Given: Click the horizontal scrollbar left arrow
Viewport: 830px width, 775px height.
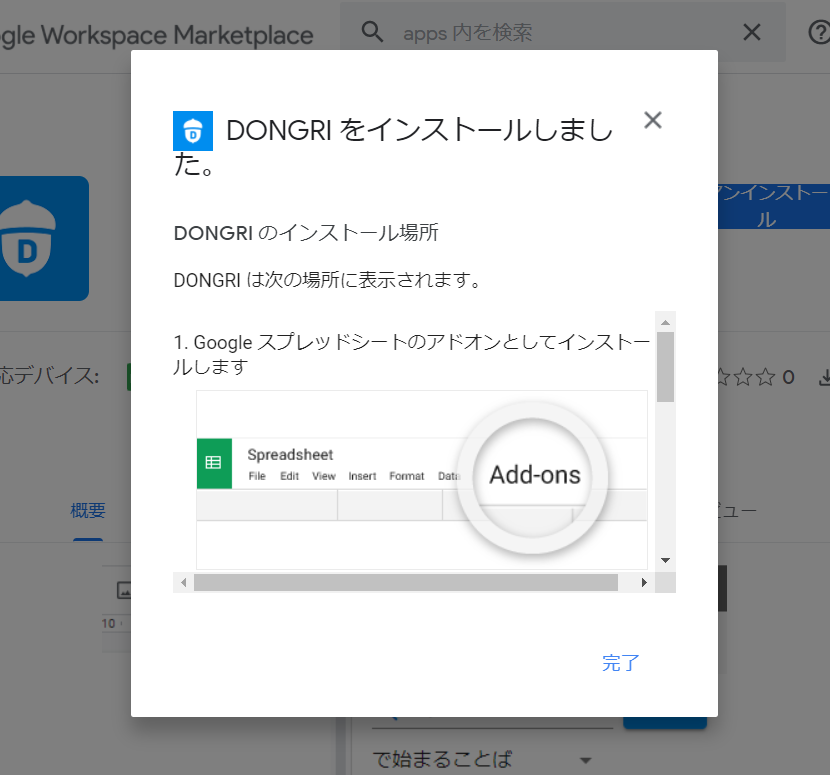Looking at the screenshot, I should [184, 582].
